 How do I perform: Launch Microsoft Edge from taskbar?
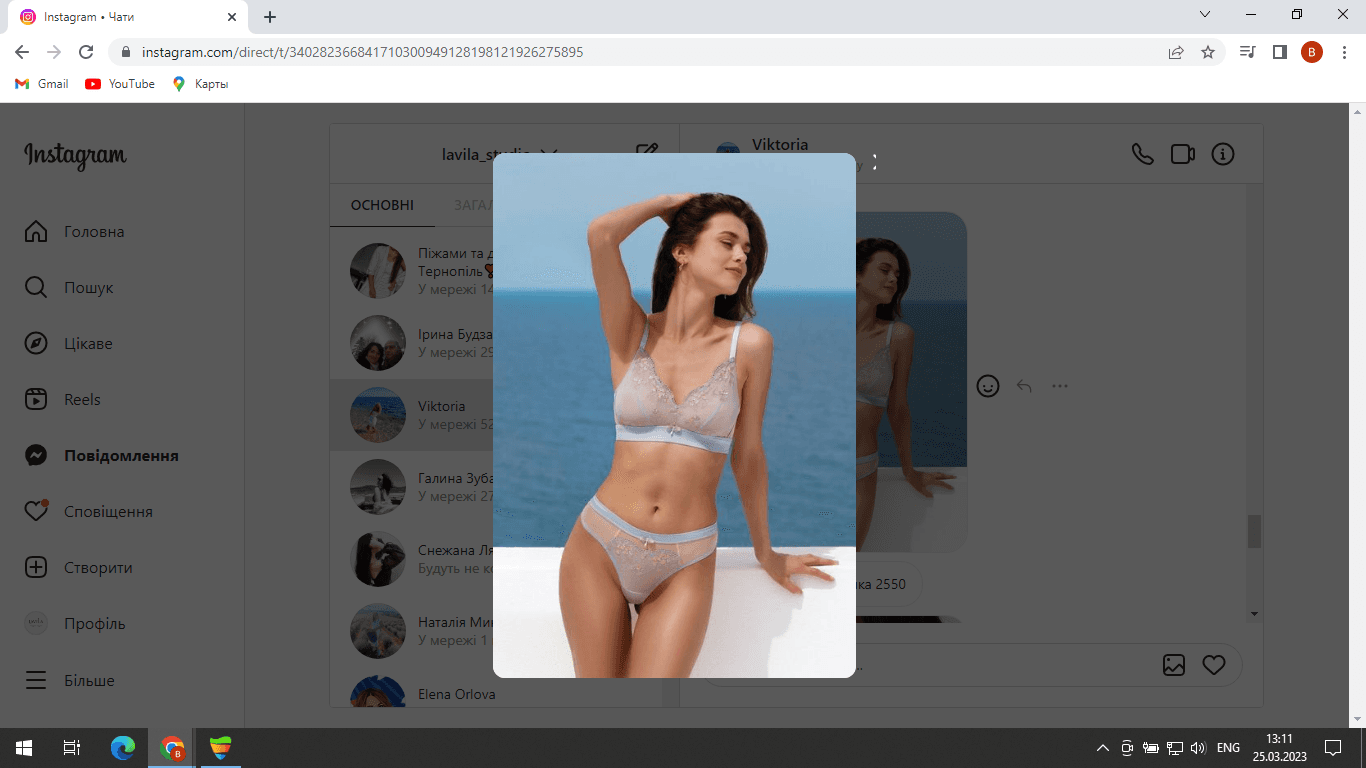[123, 747]
